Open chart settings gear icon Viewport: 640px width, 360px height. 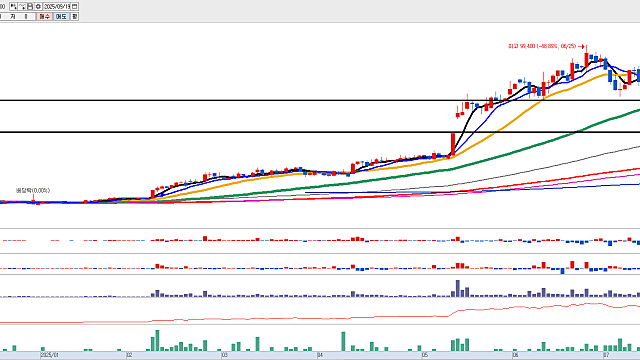click(38, 7)
